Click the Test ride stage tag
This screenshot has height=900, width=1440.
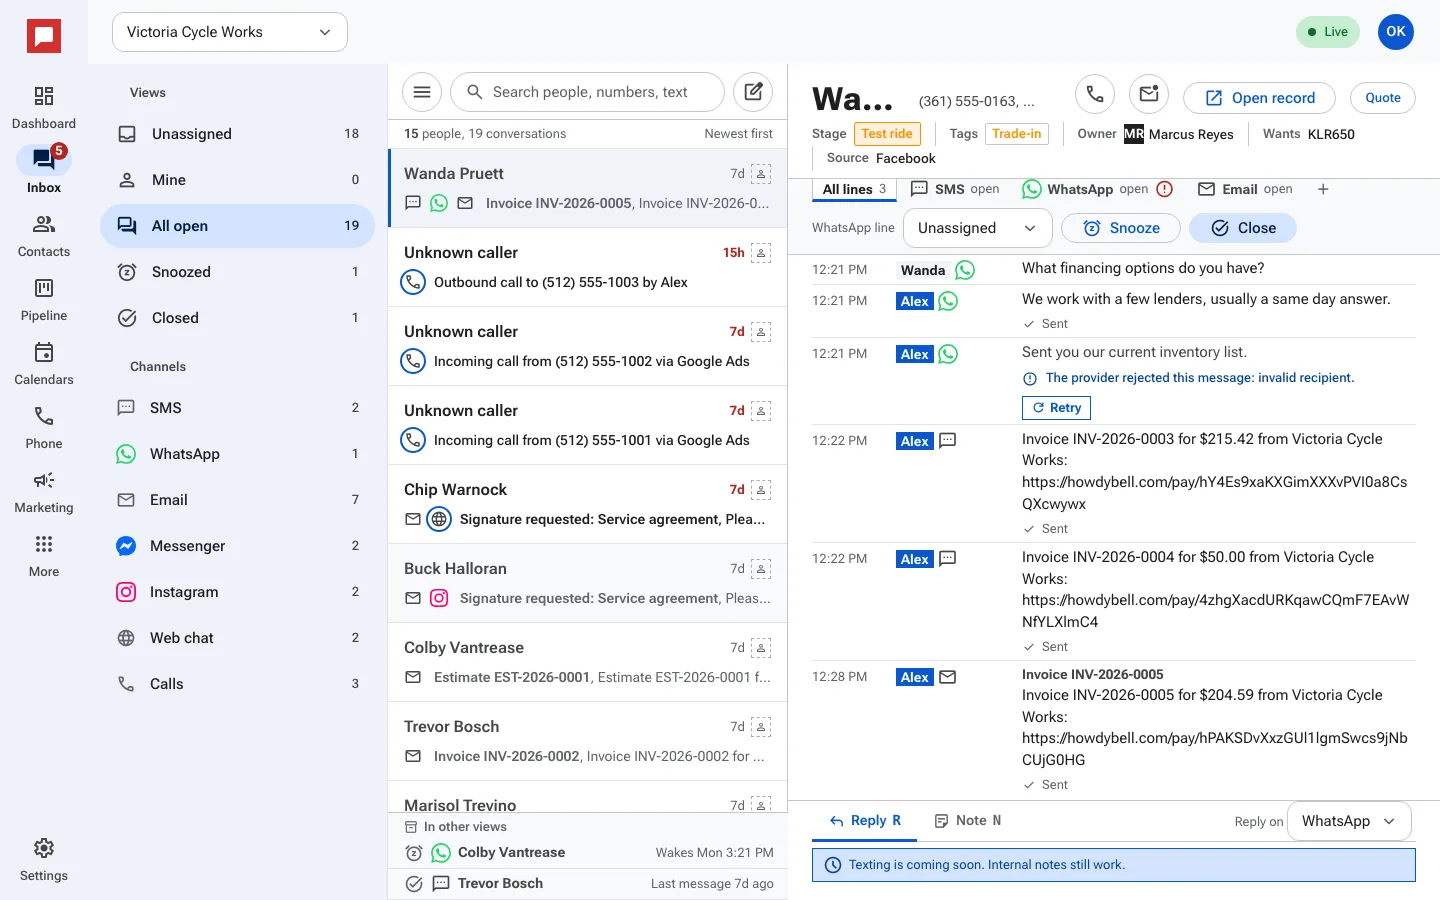click(887, 134)
